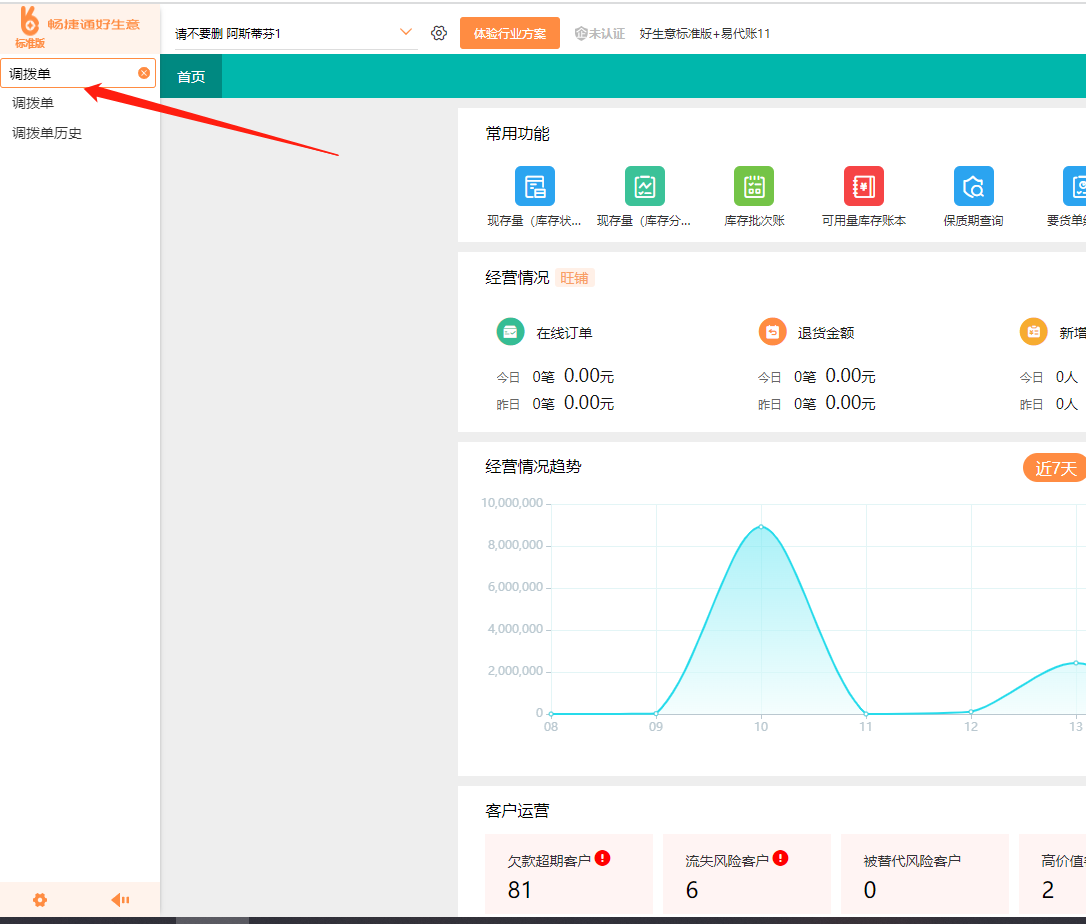
Task: Expand the 请不要删 阿斯蒂芬1 account dropdown
Action: tap(405, 32)
